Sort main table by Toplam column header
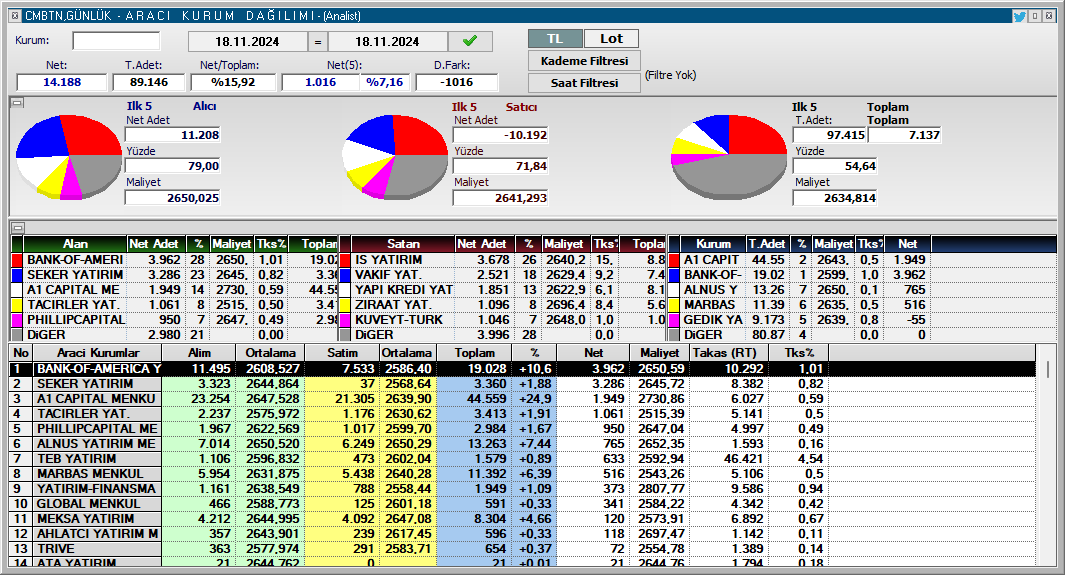The height and width of the screenshot is (575, 1065). pos(475,353)
